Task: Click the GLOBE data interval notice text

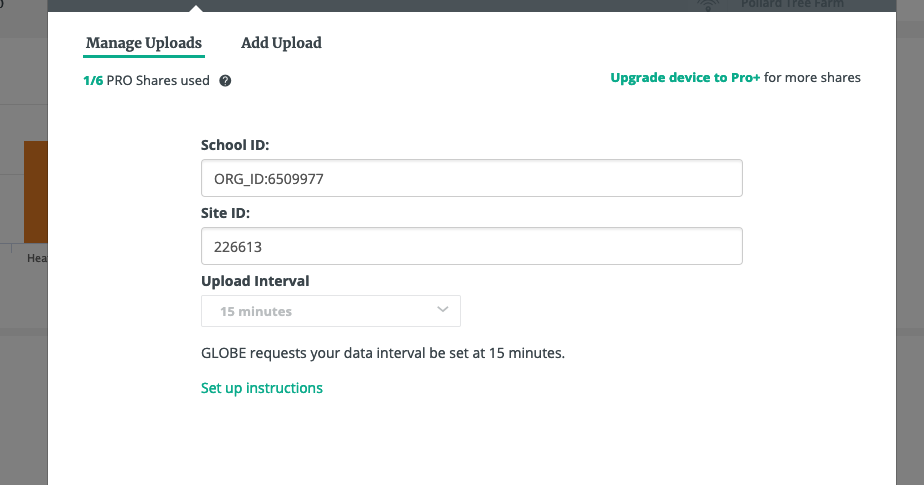Action: coord(383,353)
